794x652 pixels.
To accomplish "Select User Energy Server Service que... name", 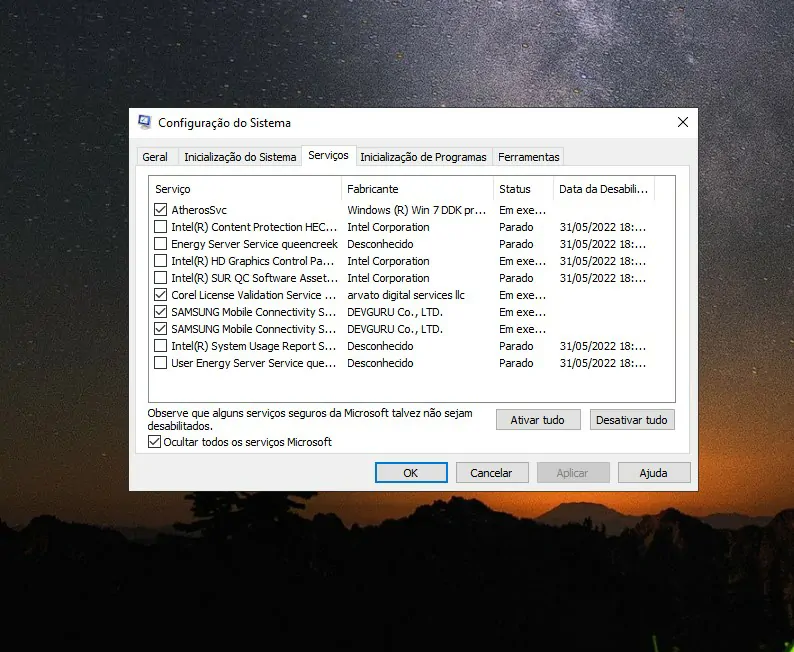I will tap(253, 363).
